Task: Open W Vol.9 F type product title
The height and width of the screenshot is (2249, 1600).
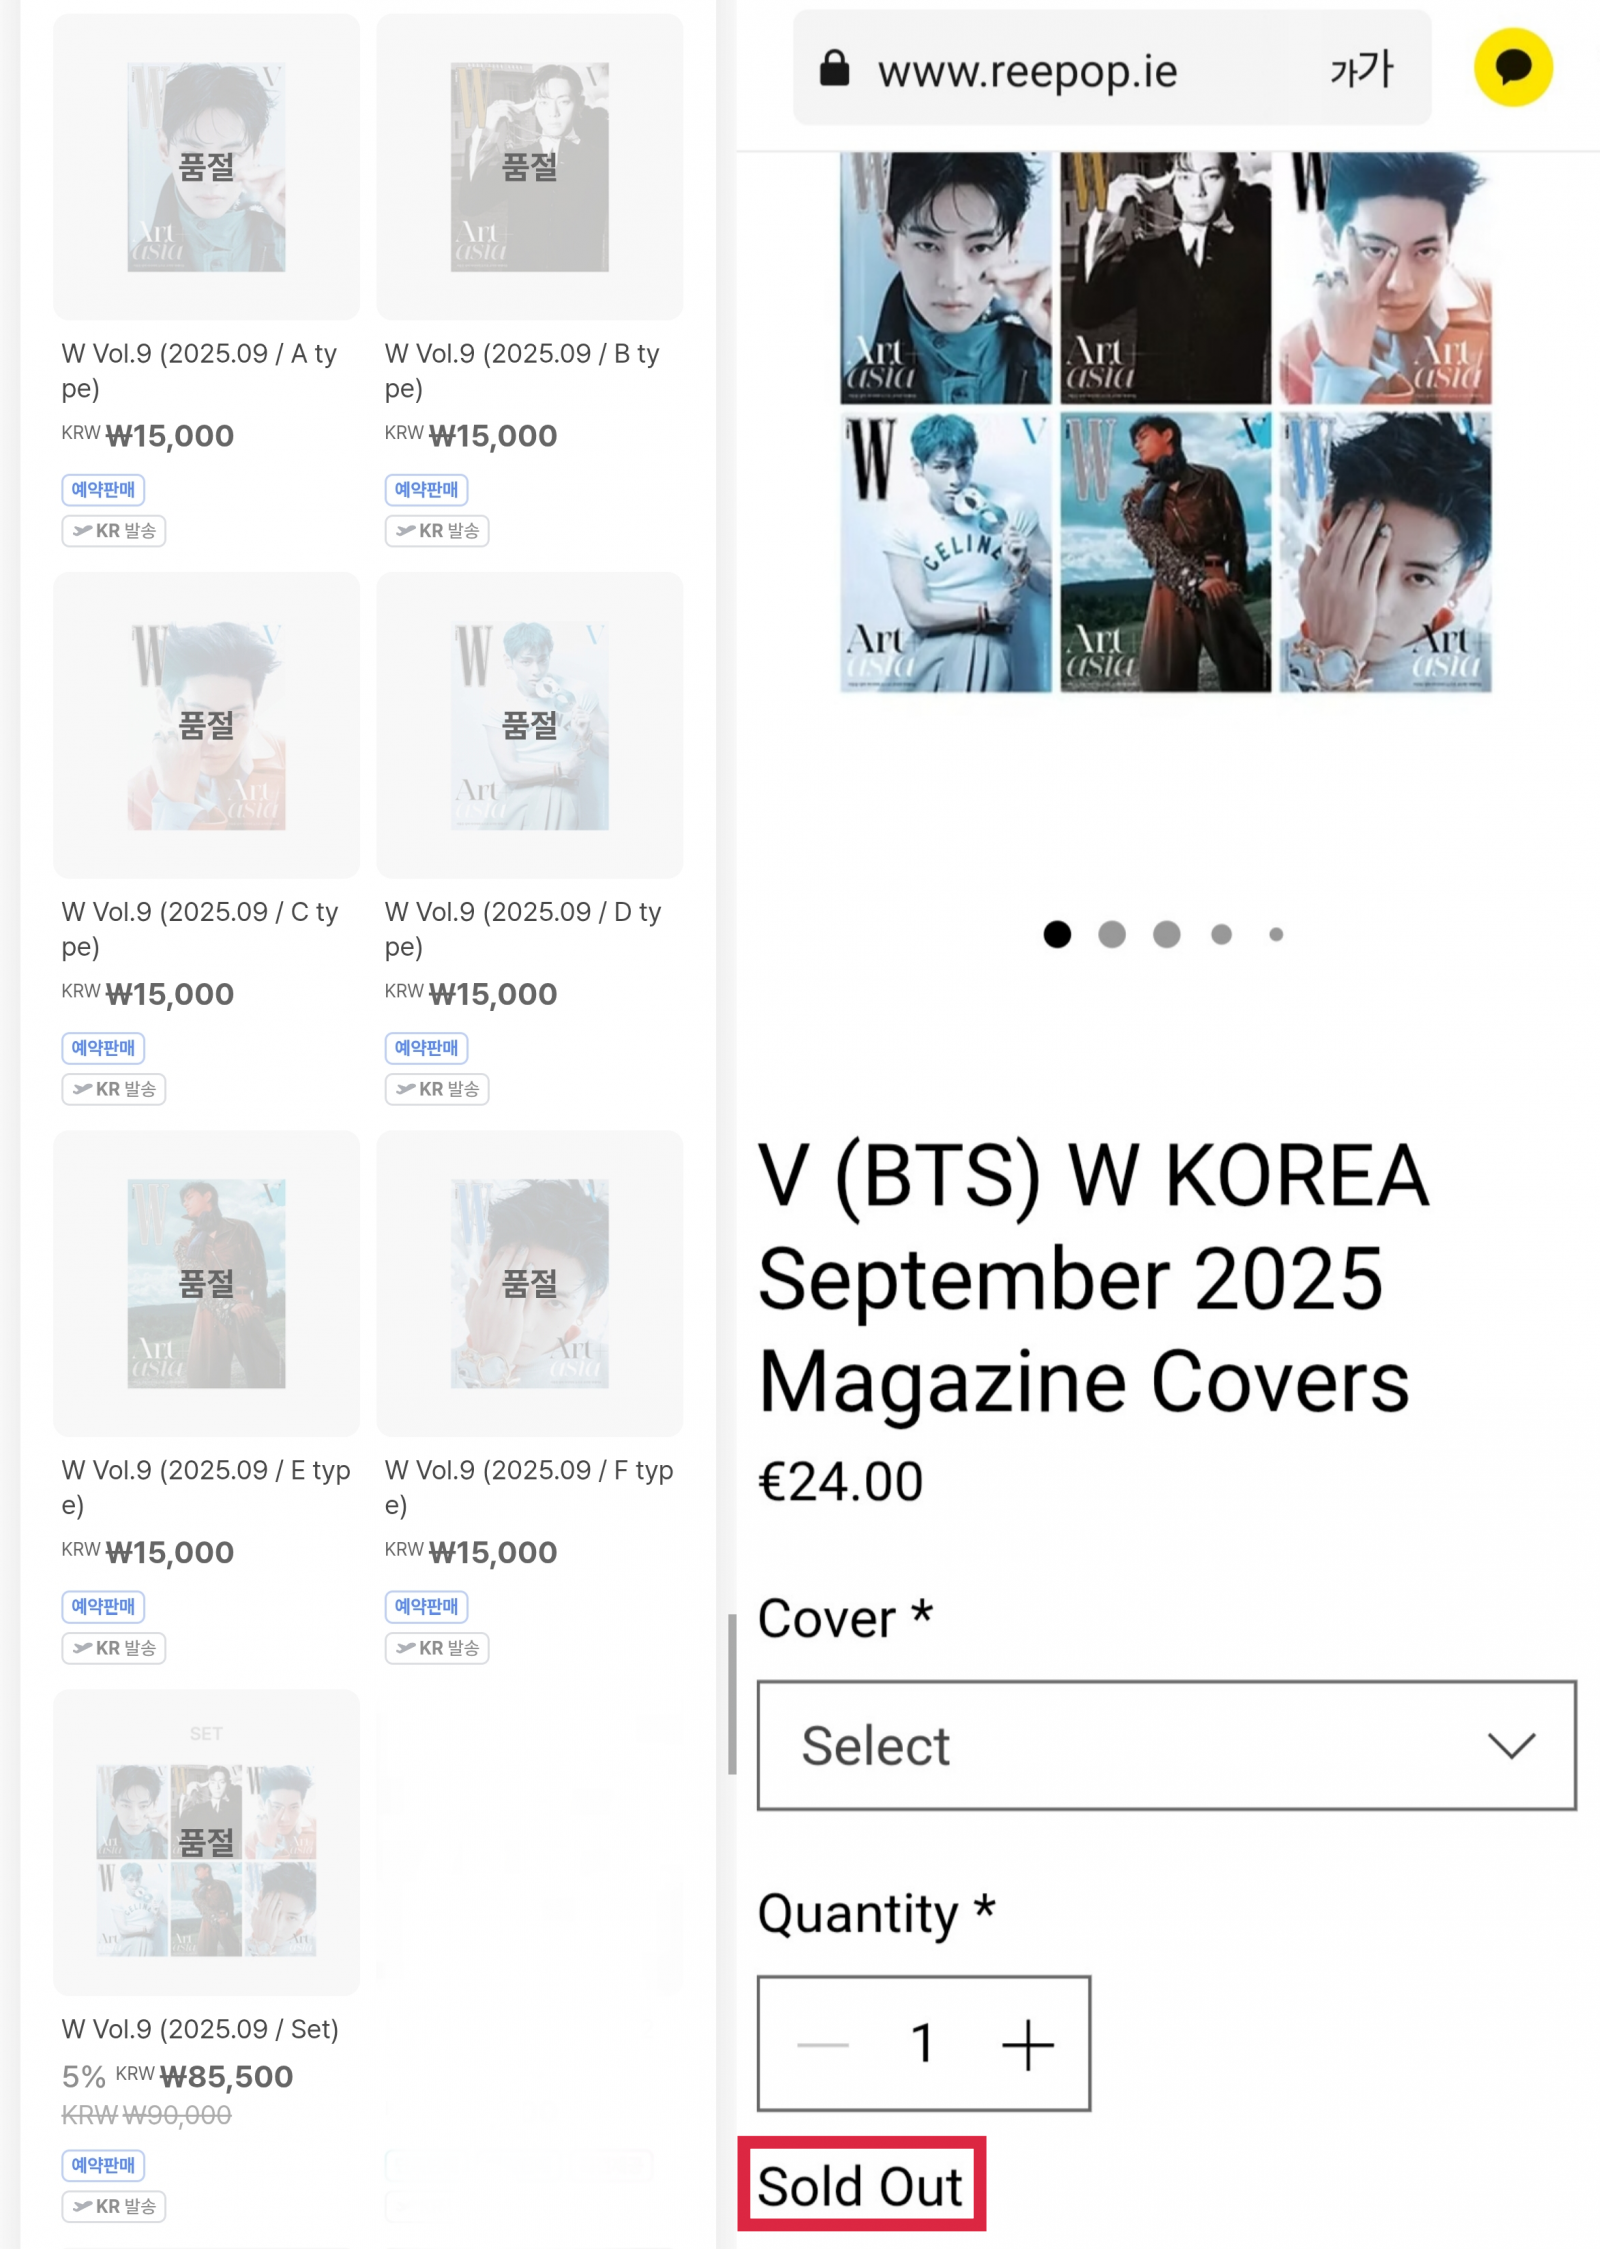Action: 529,1487
